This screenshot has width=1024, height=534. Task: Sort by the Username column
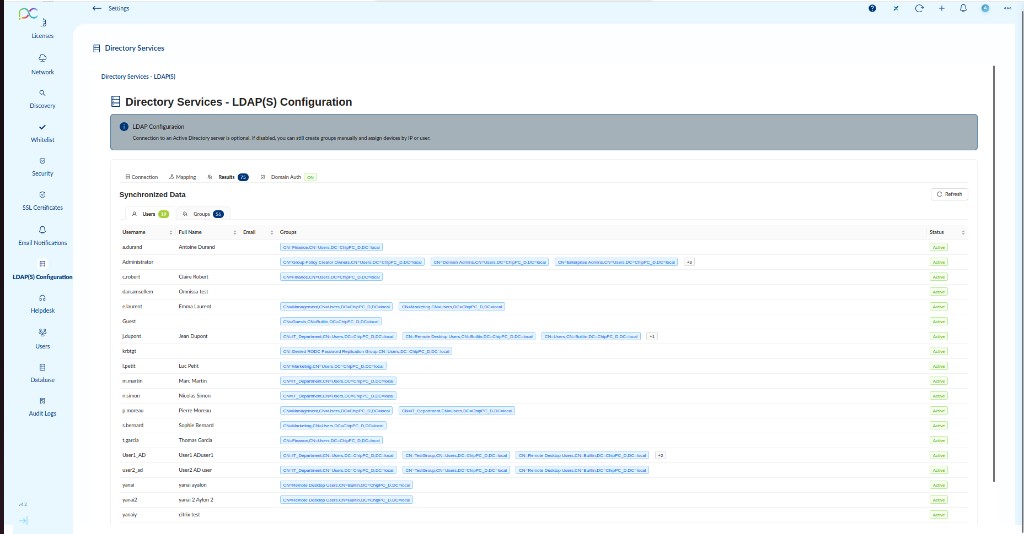(x=147, y=232)
